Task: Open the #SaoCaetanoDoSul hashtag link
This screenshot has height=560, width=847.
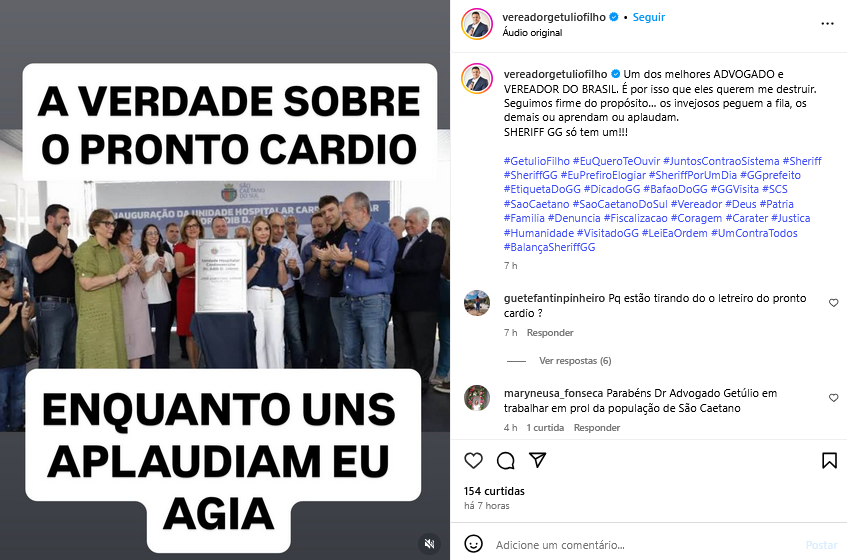Action: (620, 204)
